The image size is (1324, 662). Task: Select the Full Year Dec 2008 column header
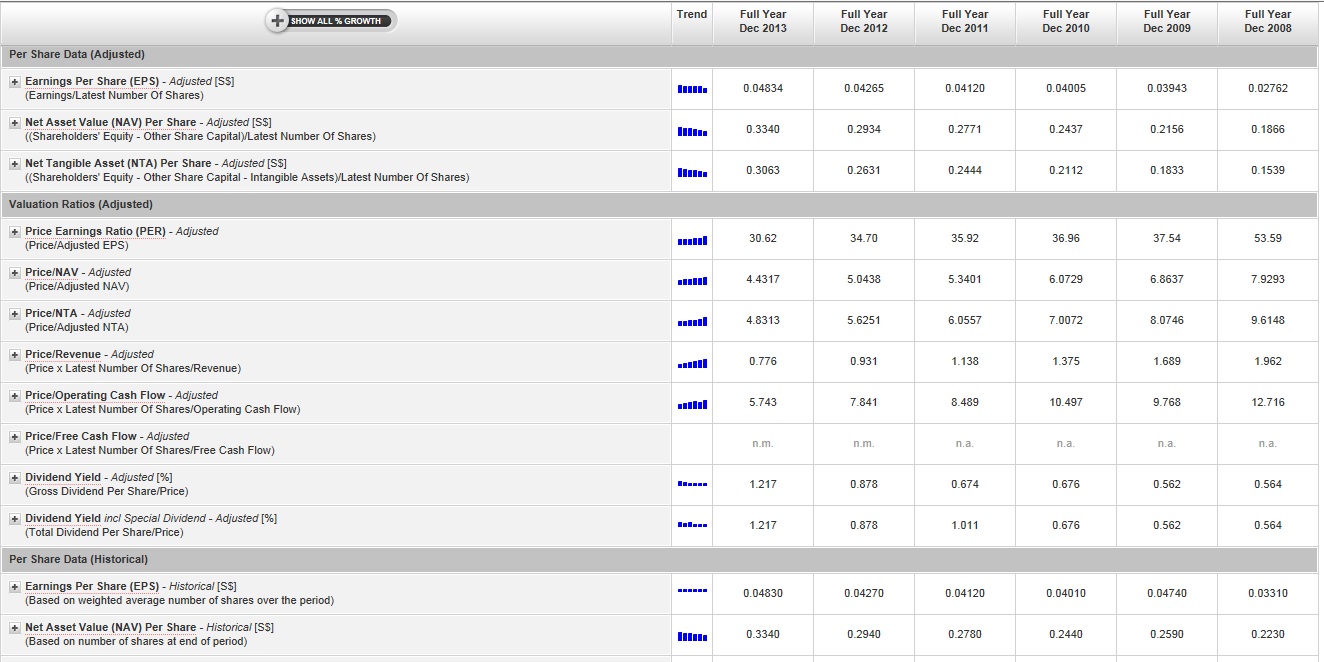tap(1268, 21)
